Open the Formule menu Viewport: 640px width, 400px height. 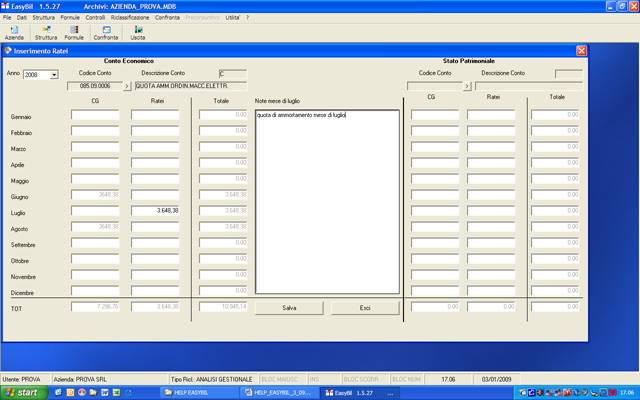click(70, 18)
